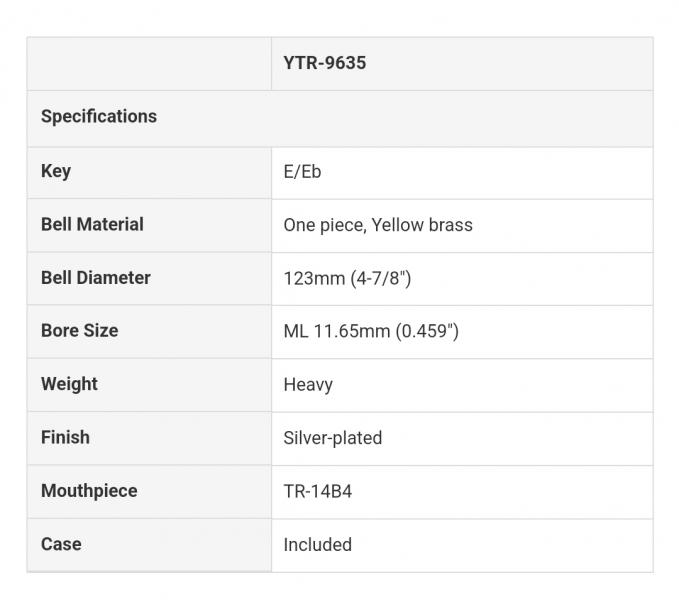Select the E/Eb key value
This screenshot has height=600, width=679.
click(302, 172)
